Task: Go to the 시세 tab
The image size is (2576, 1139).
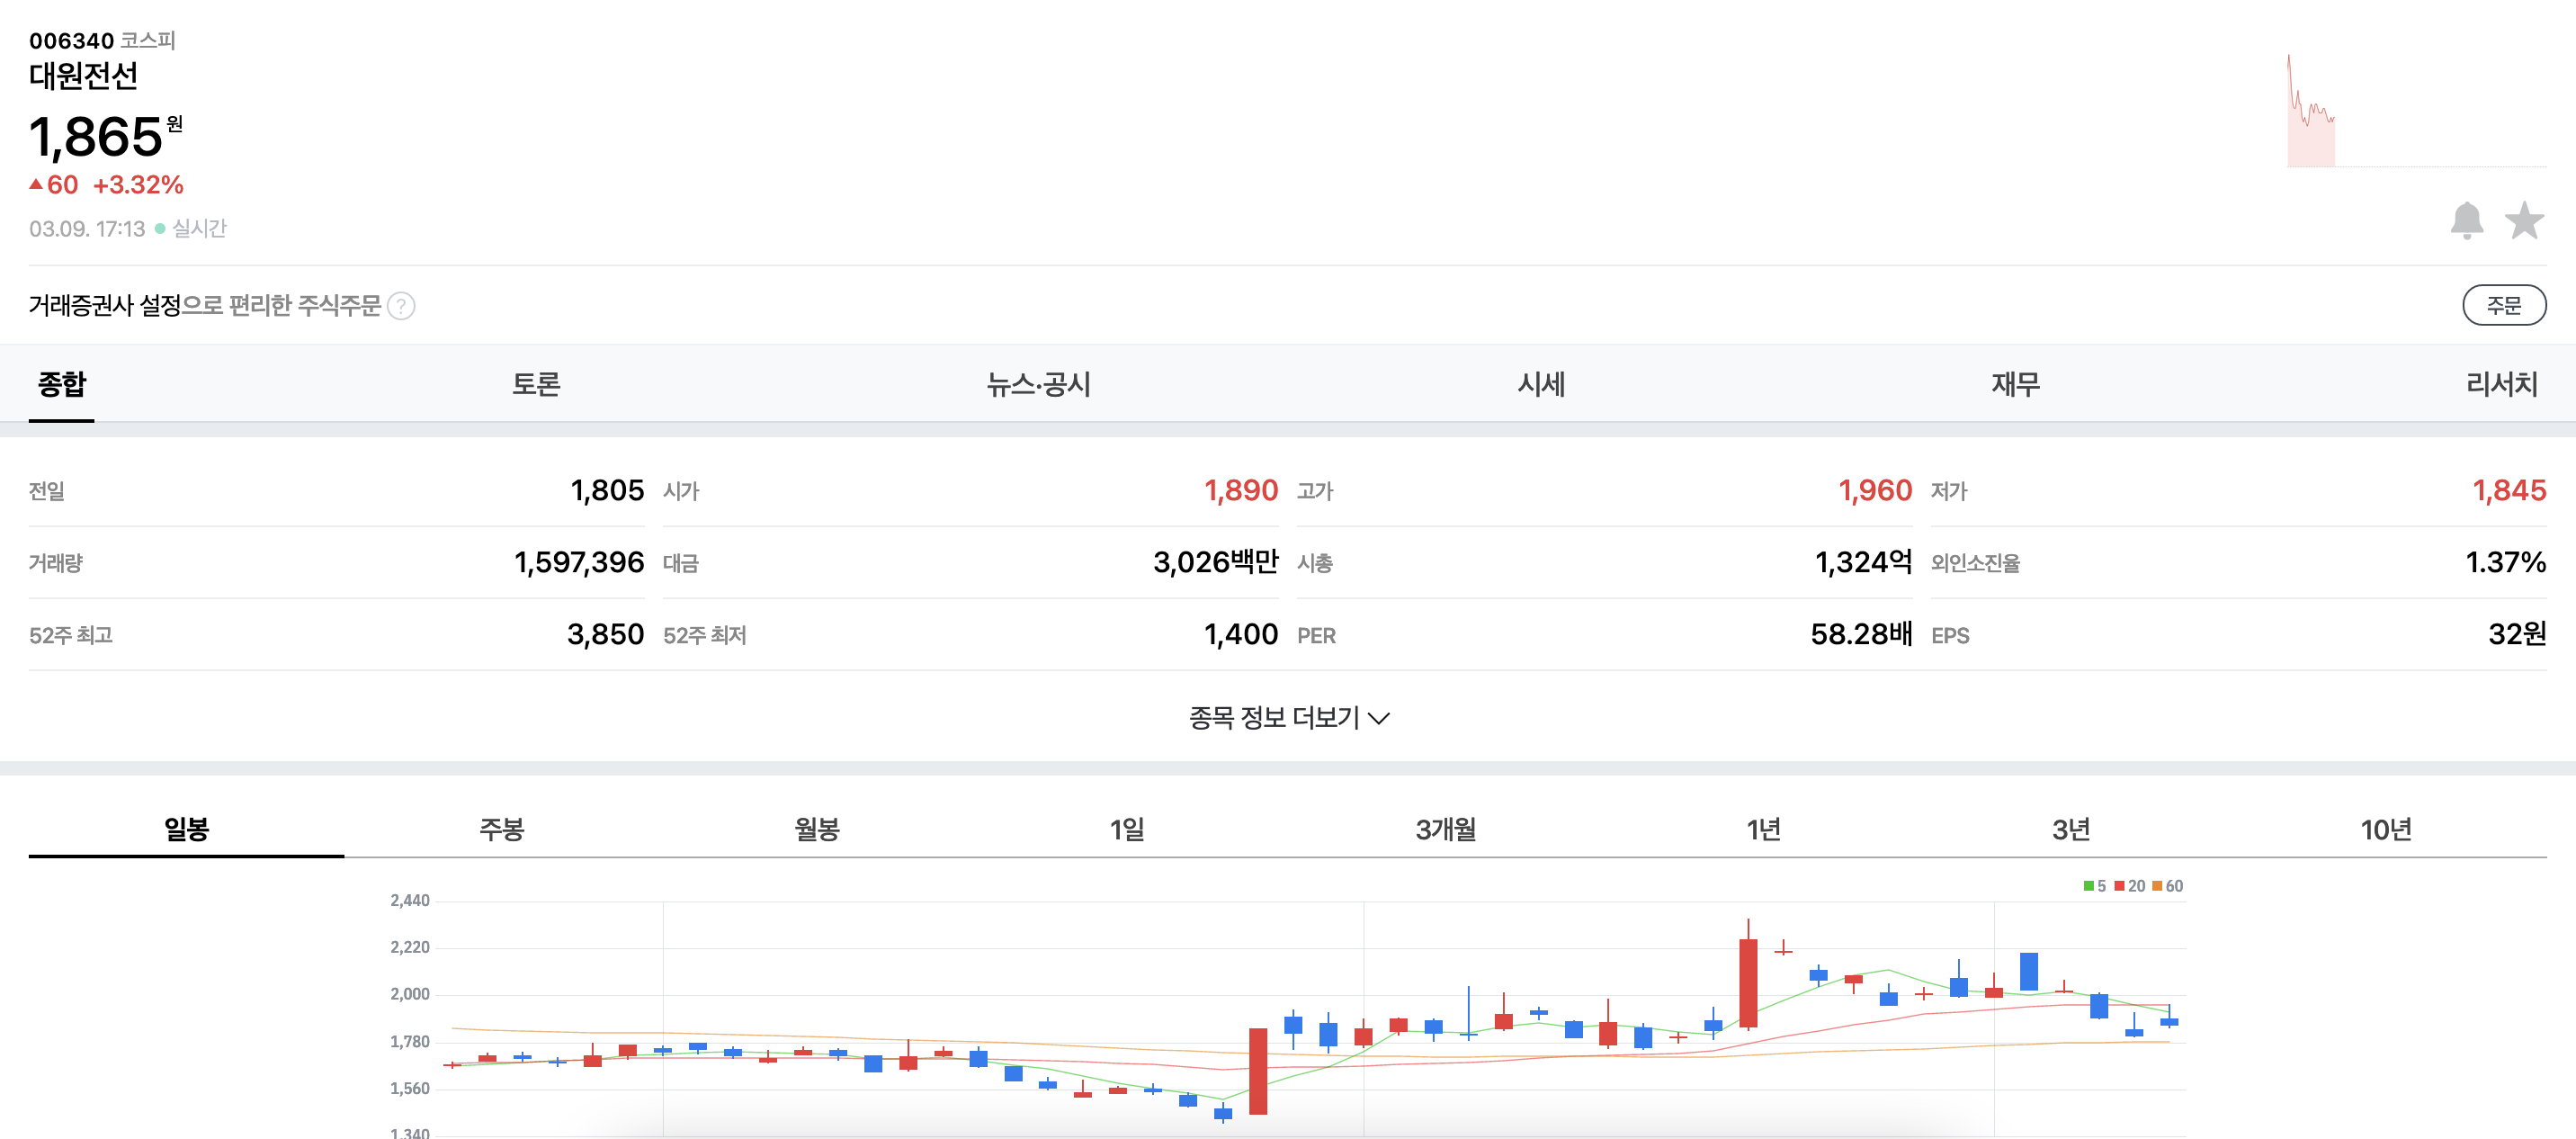Action: pos(1541,385)
